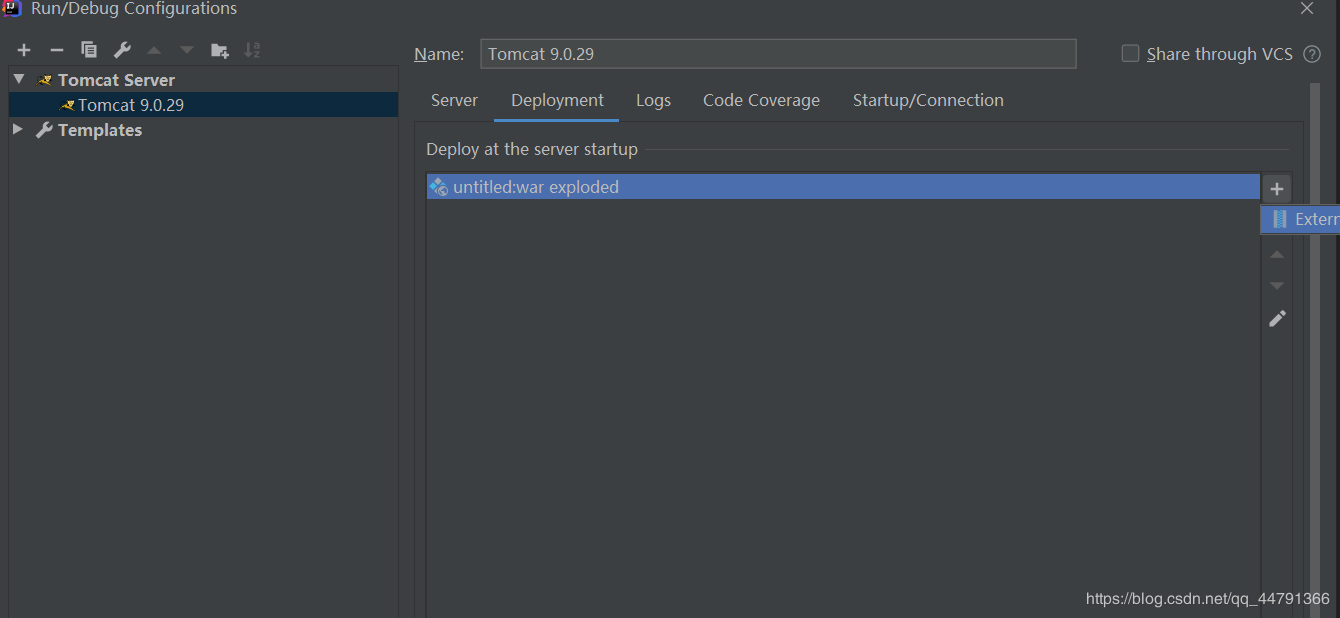Switch to the Server tab

tap(454, 100)
